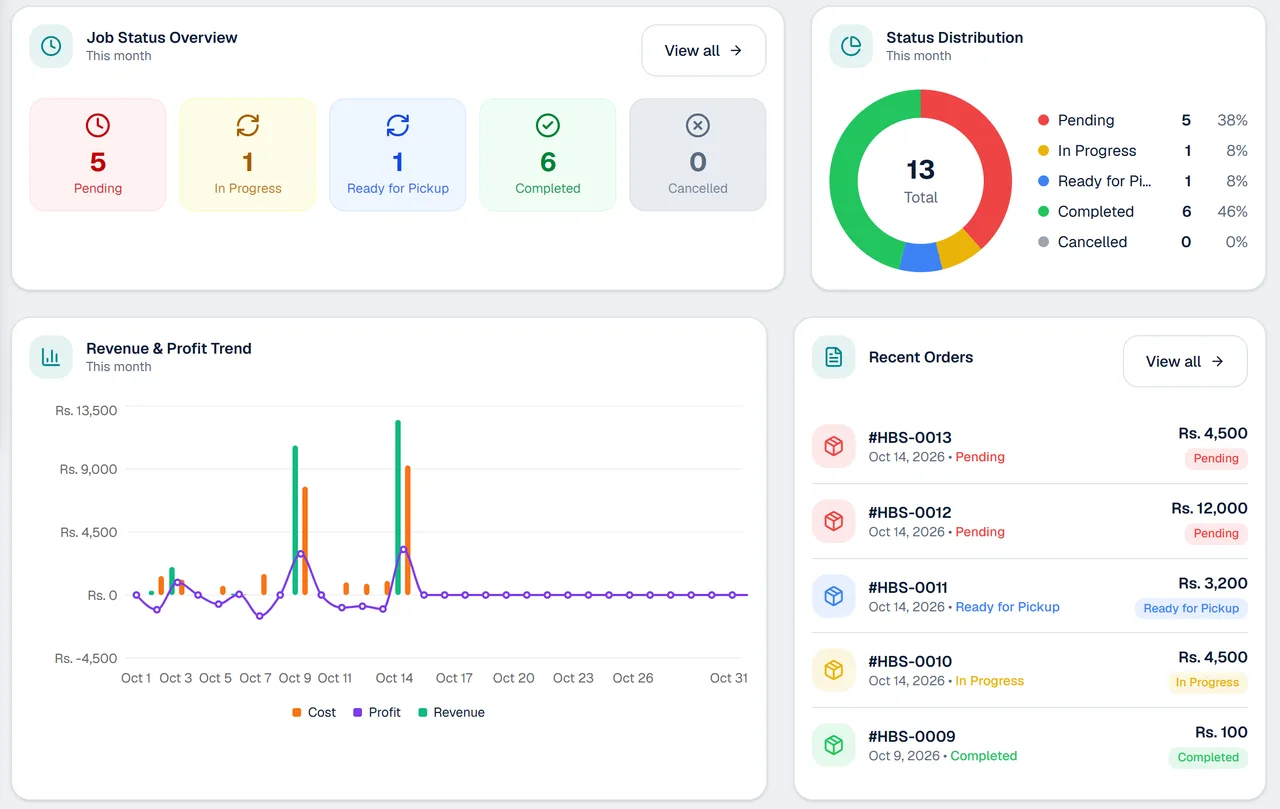This screenshot has height=809, width=1280.
Task: Toggle the Cost series in chart legend
Action: point(314,712)
